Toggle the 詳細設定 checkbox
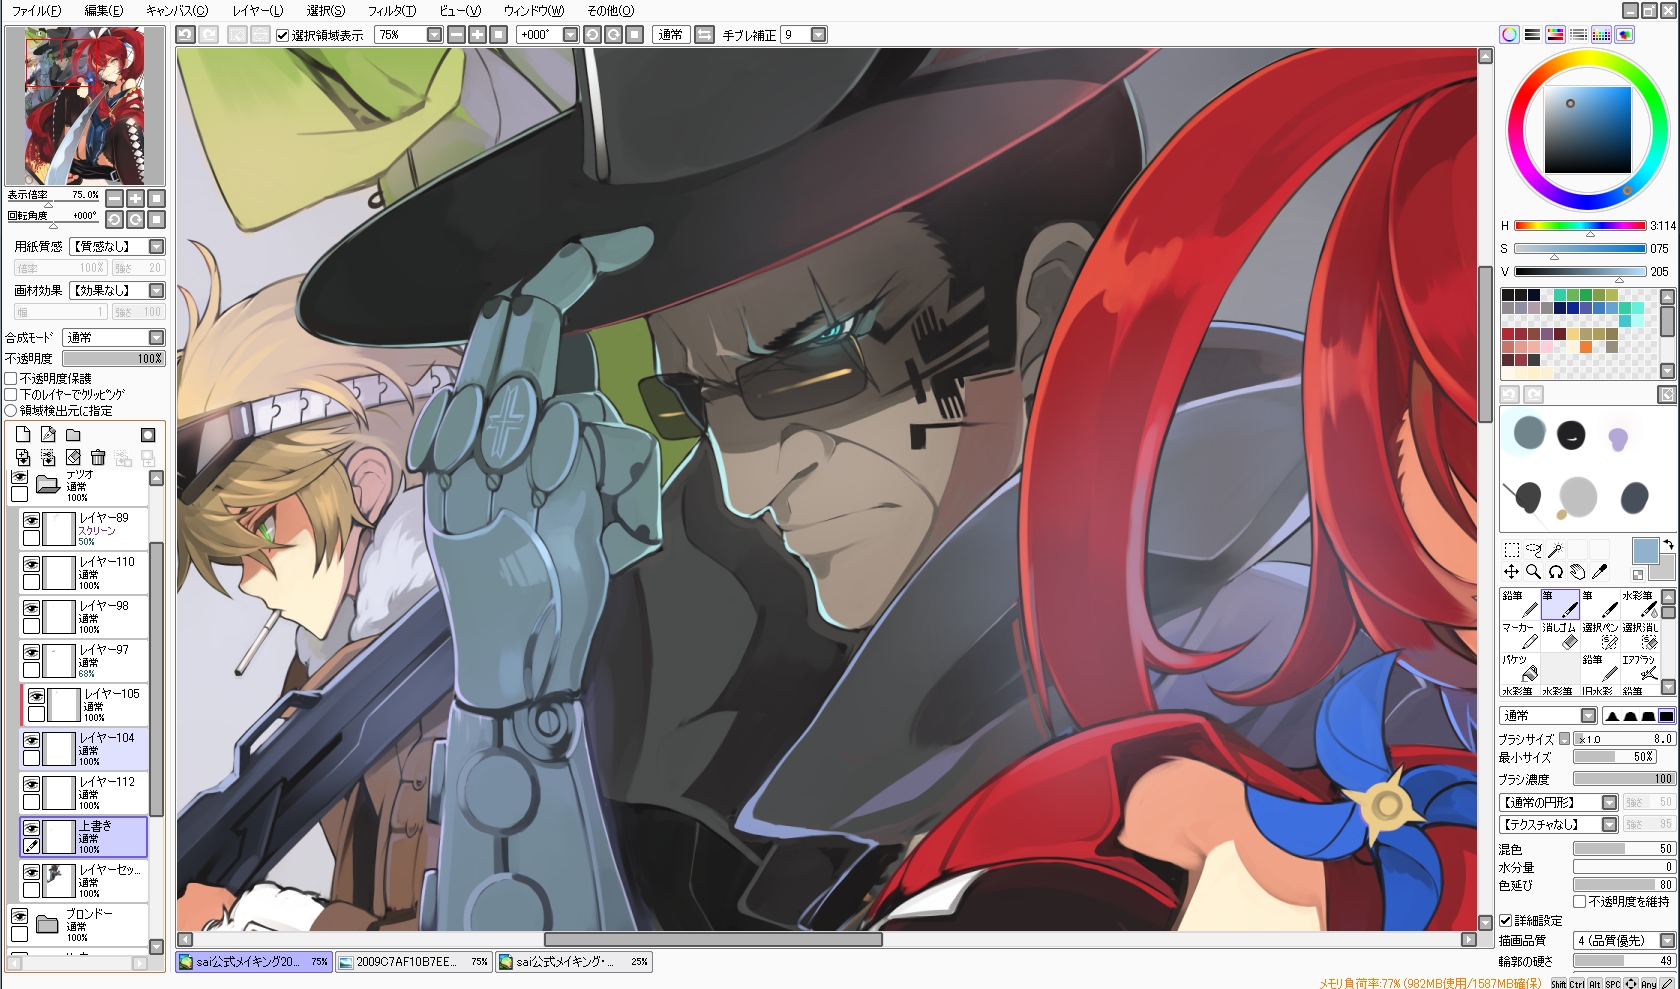 pyautogui.click(x=1506, y=920)
